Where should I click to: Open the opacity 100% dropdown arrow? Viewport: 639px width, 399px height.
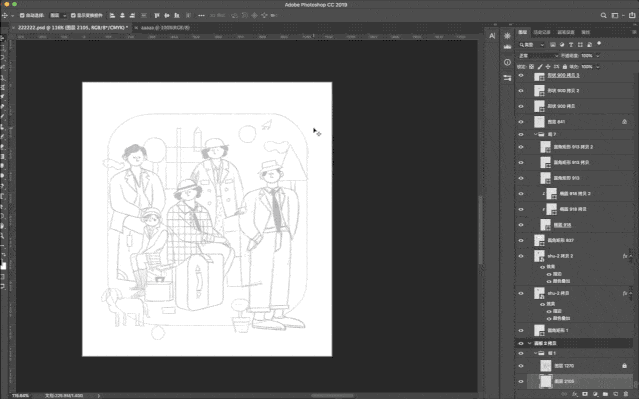click(598, 55)
